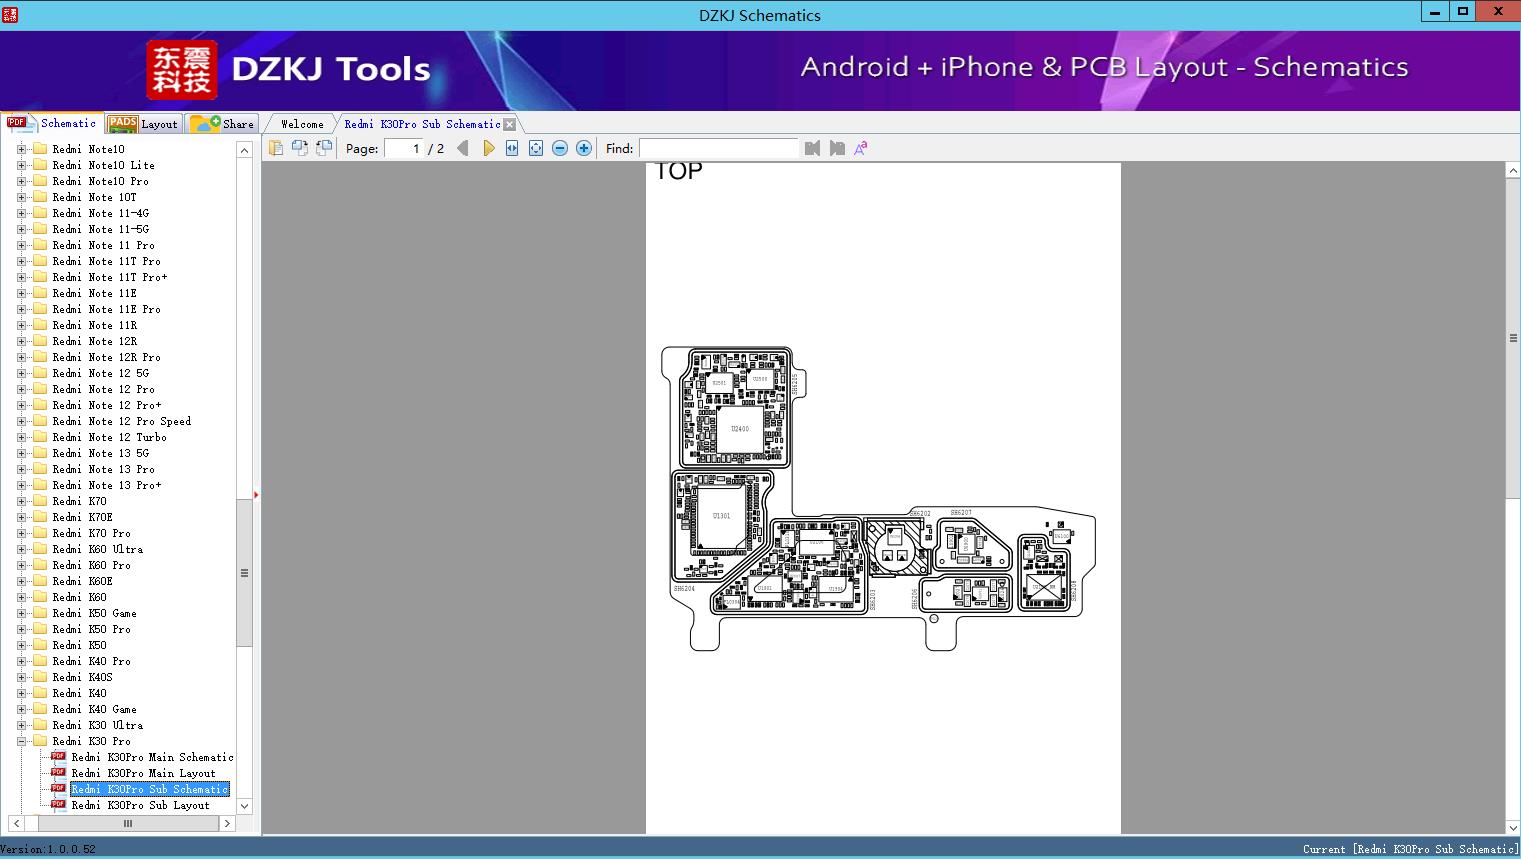
Task: Open Redmi K30Pro Main Schematic file
Action: [152, 757]
